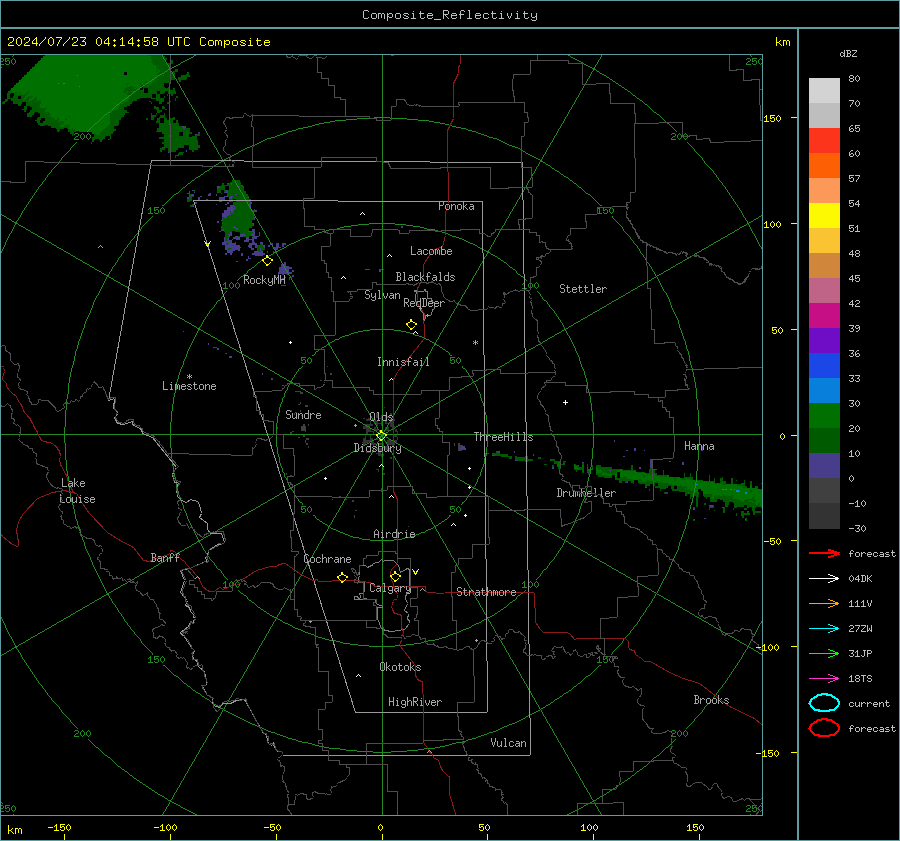This screenshot has height=841, width=900.
Task: Click the Limestone map label
Action: coord(189,386)
